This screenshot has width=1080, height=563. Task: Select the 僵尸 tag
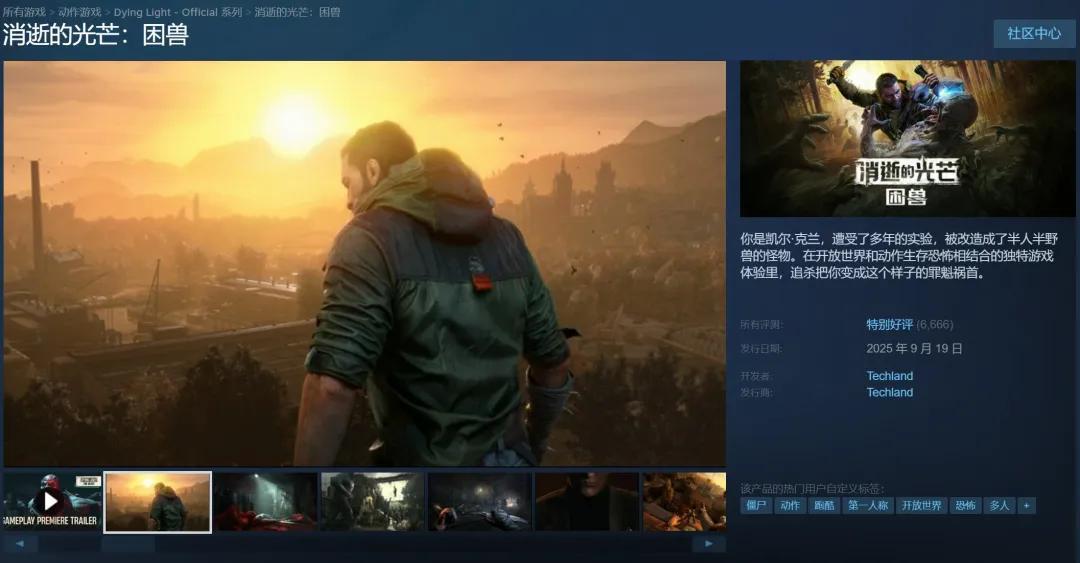[756, 506]
